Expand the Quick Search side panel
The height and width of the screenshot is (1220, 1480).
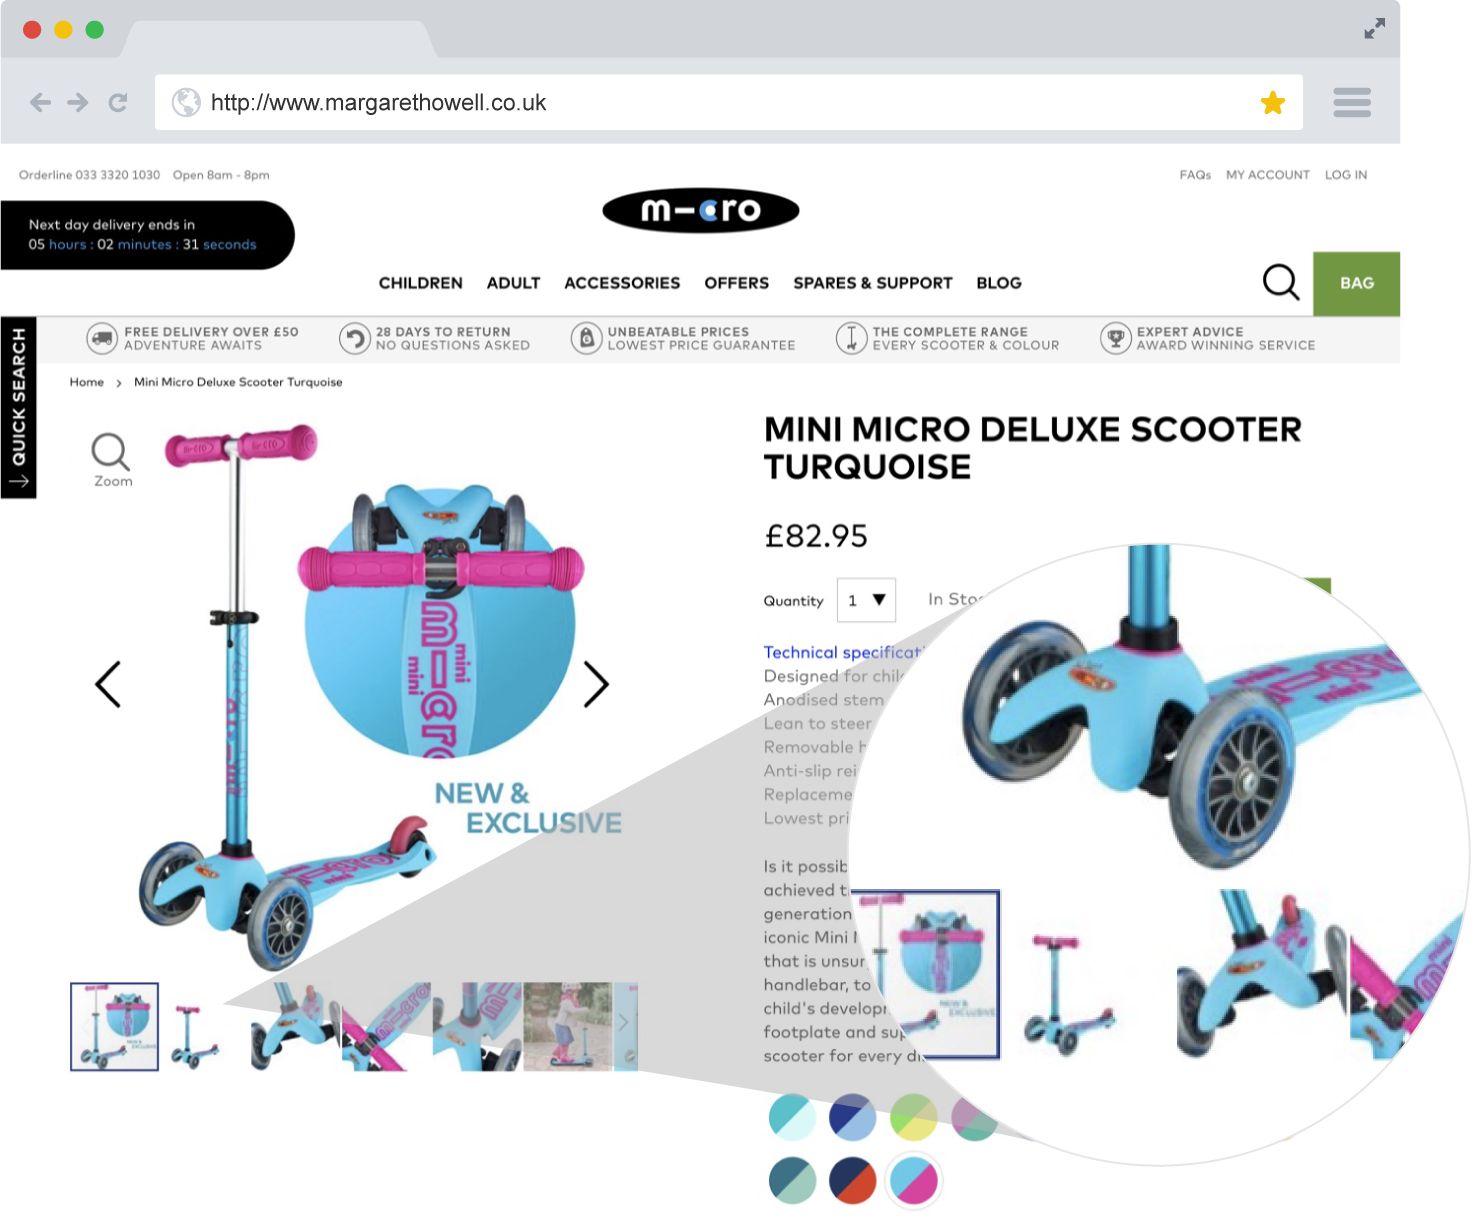click(18, 407)
